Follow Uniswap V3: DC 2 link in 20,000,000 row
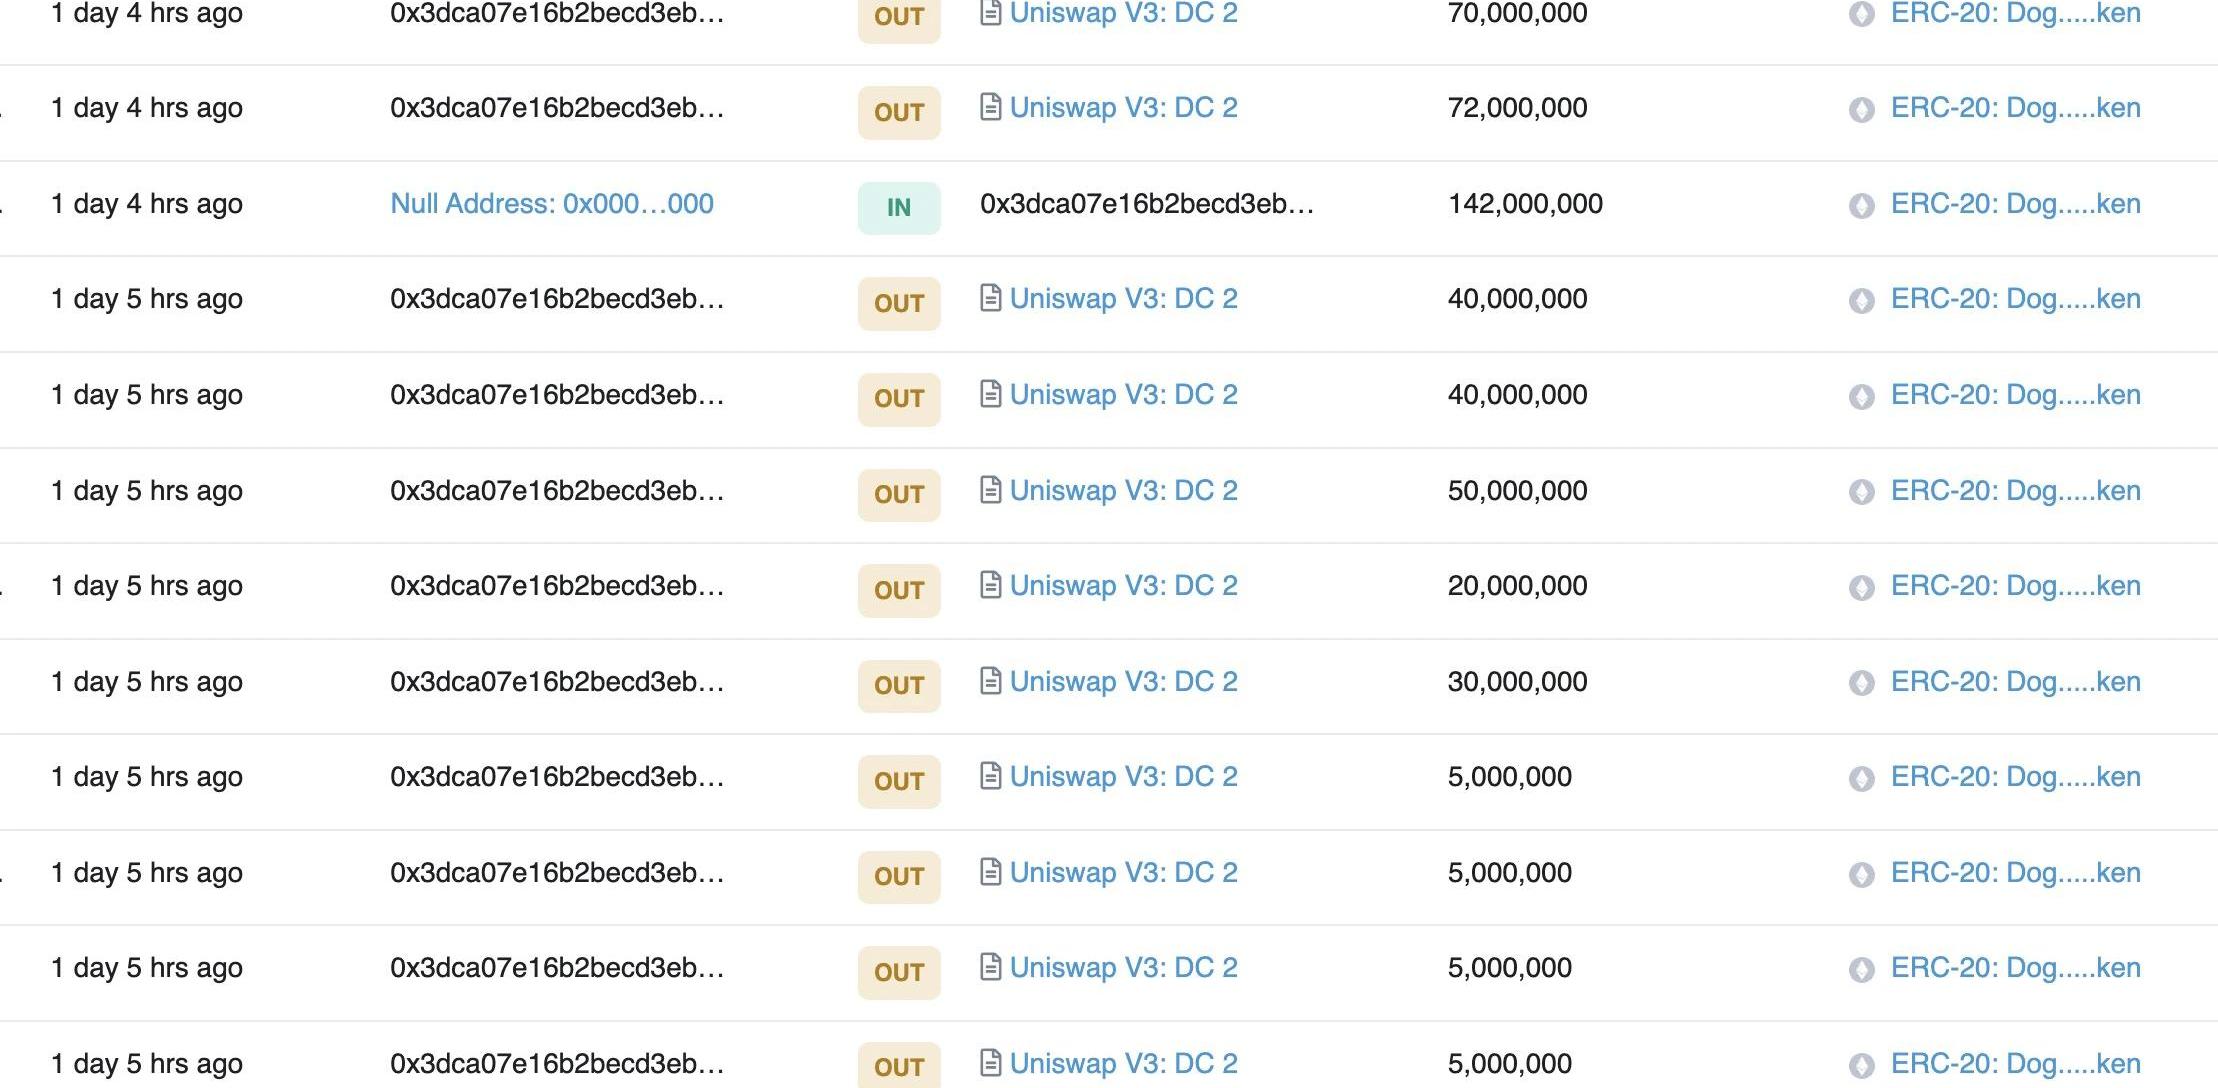This screenshot has width=2218, height=1088. [x=1123, y=586]
